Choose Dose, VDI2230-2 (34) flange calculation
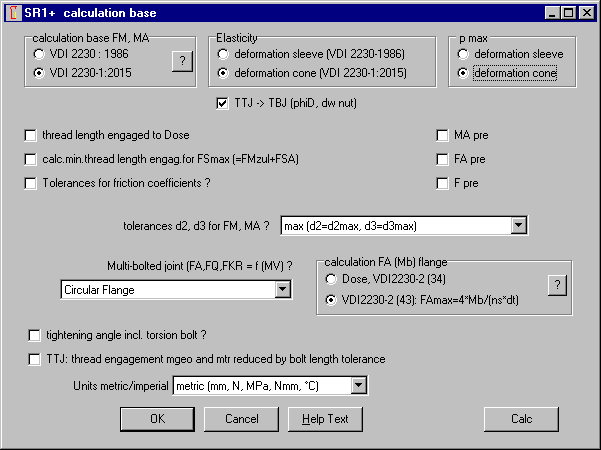This screenshot has width=601, height=450. pyautogui.click(x=333, y=278)
